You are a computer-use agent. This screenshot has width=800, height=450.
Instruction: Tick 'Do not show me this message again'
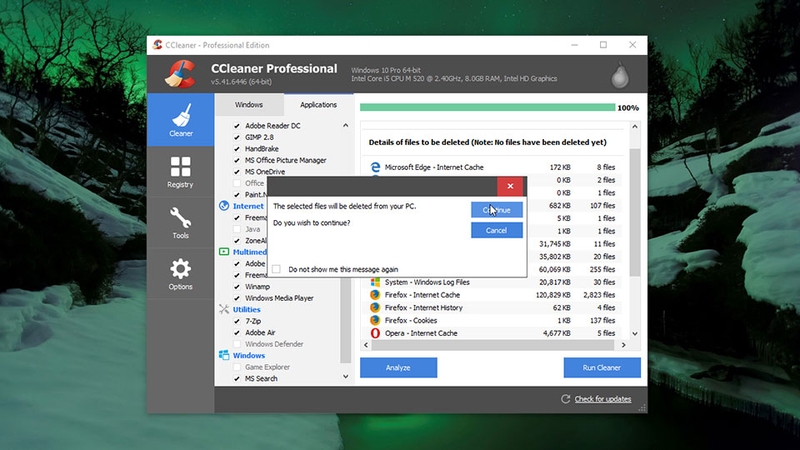tap(277, 269)
